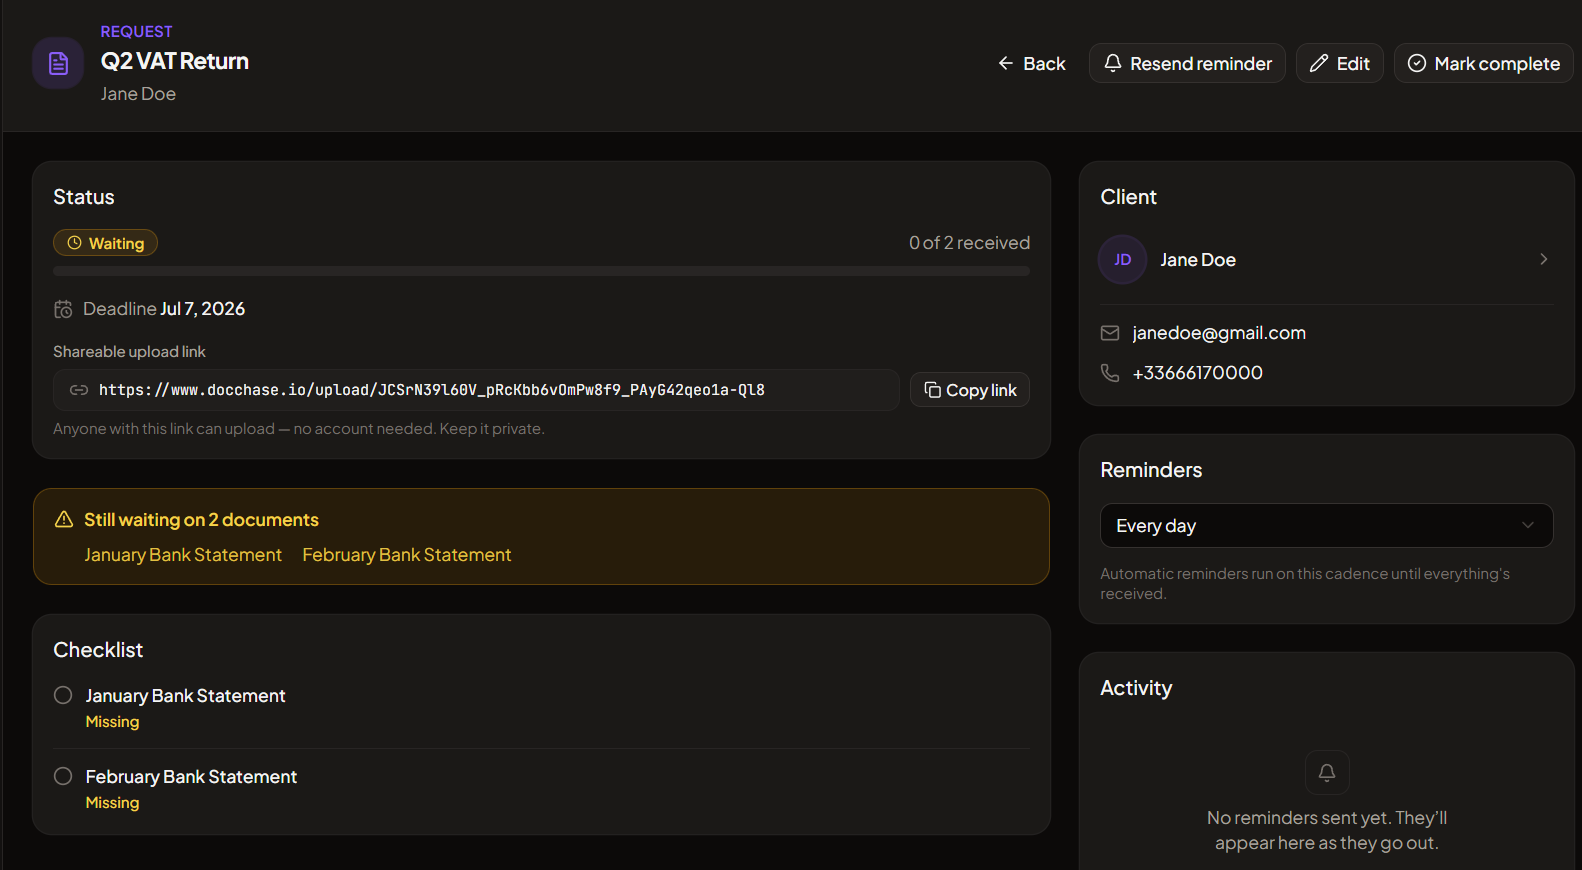Click the Mark complete button text
The height and width of the screenshot is (870, 1582).
1497,63
